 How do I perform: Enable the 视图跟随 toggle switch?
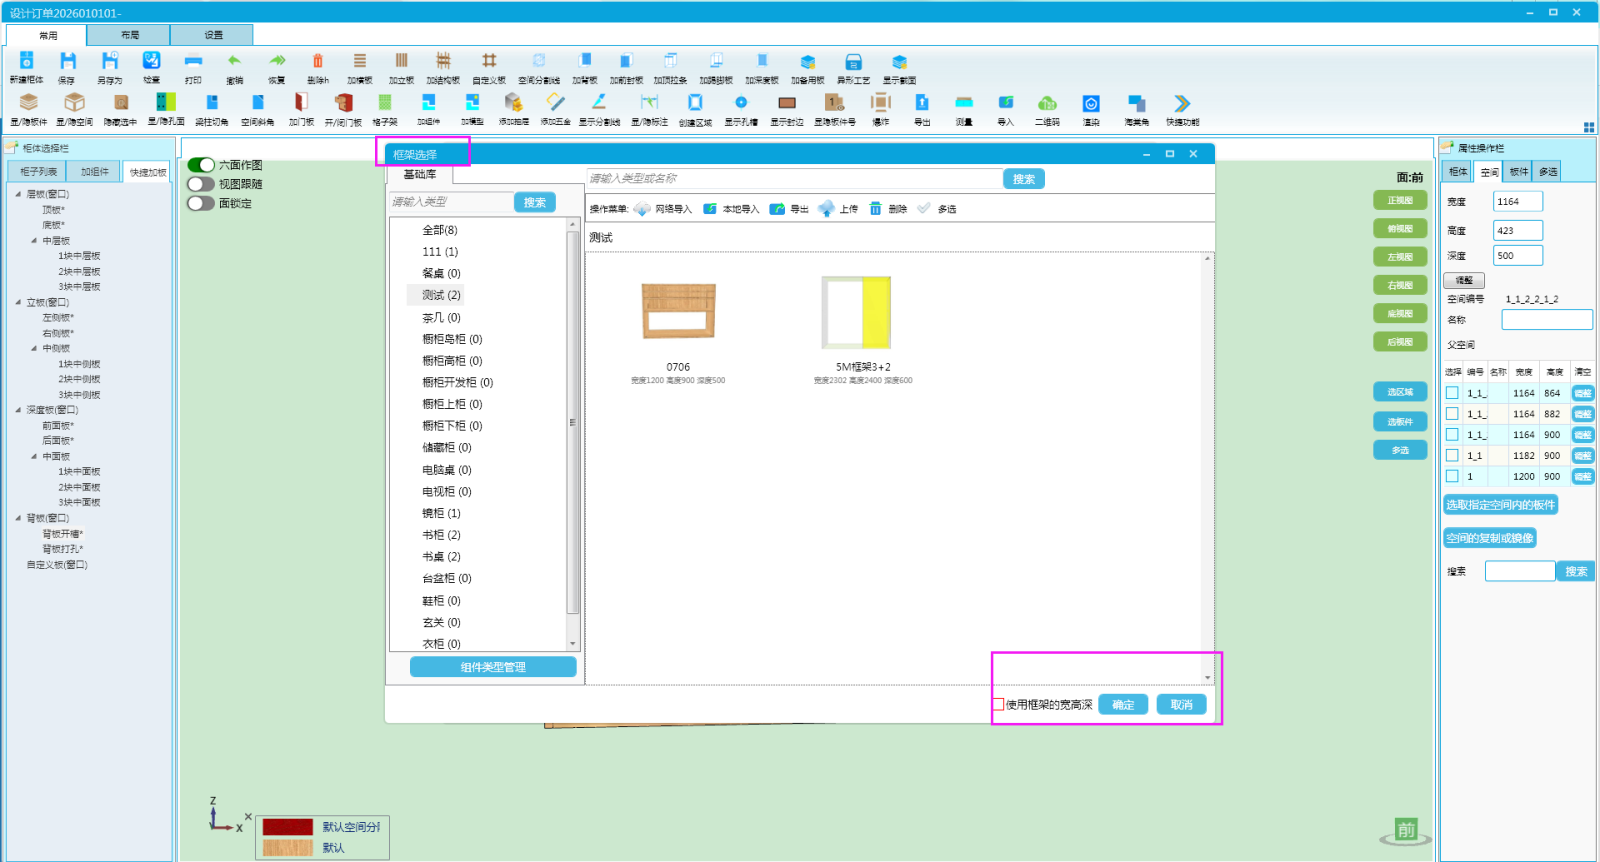(201, 184)
